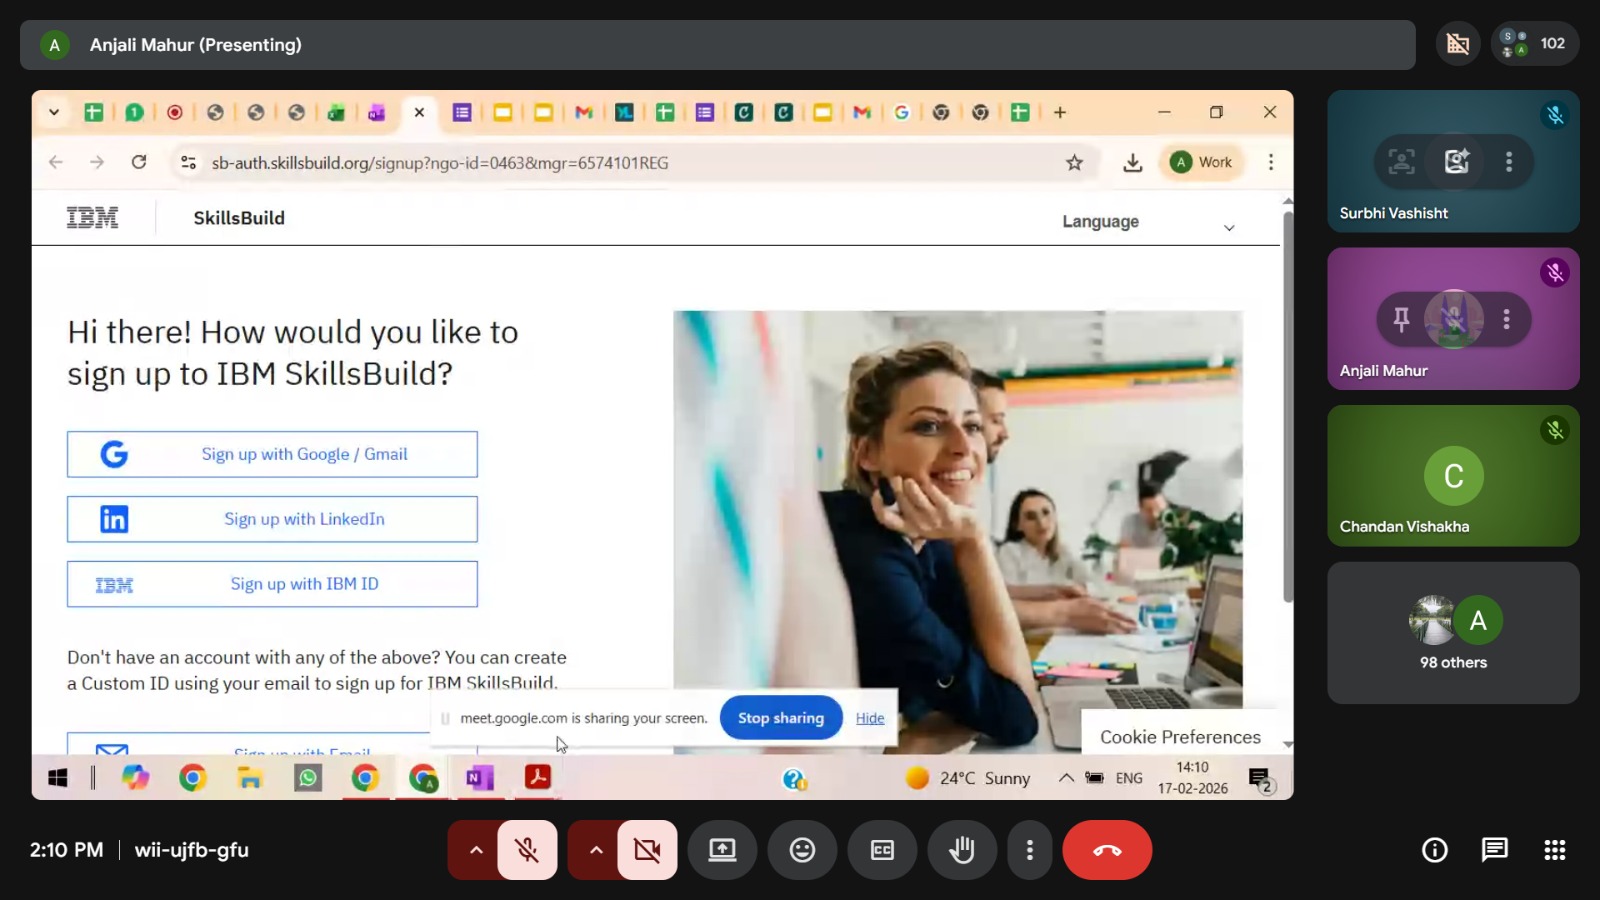Open more options three-dot menu in call bar
1600x900 pixels.
click(x=1029, y=850)
